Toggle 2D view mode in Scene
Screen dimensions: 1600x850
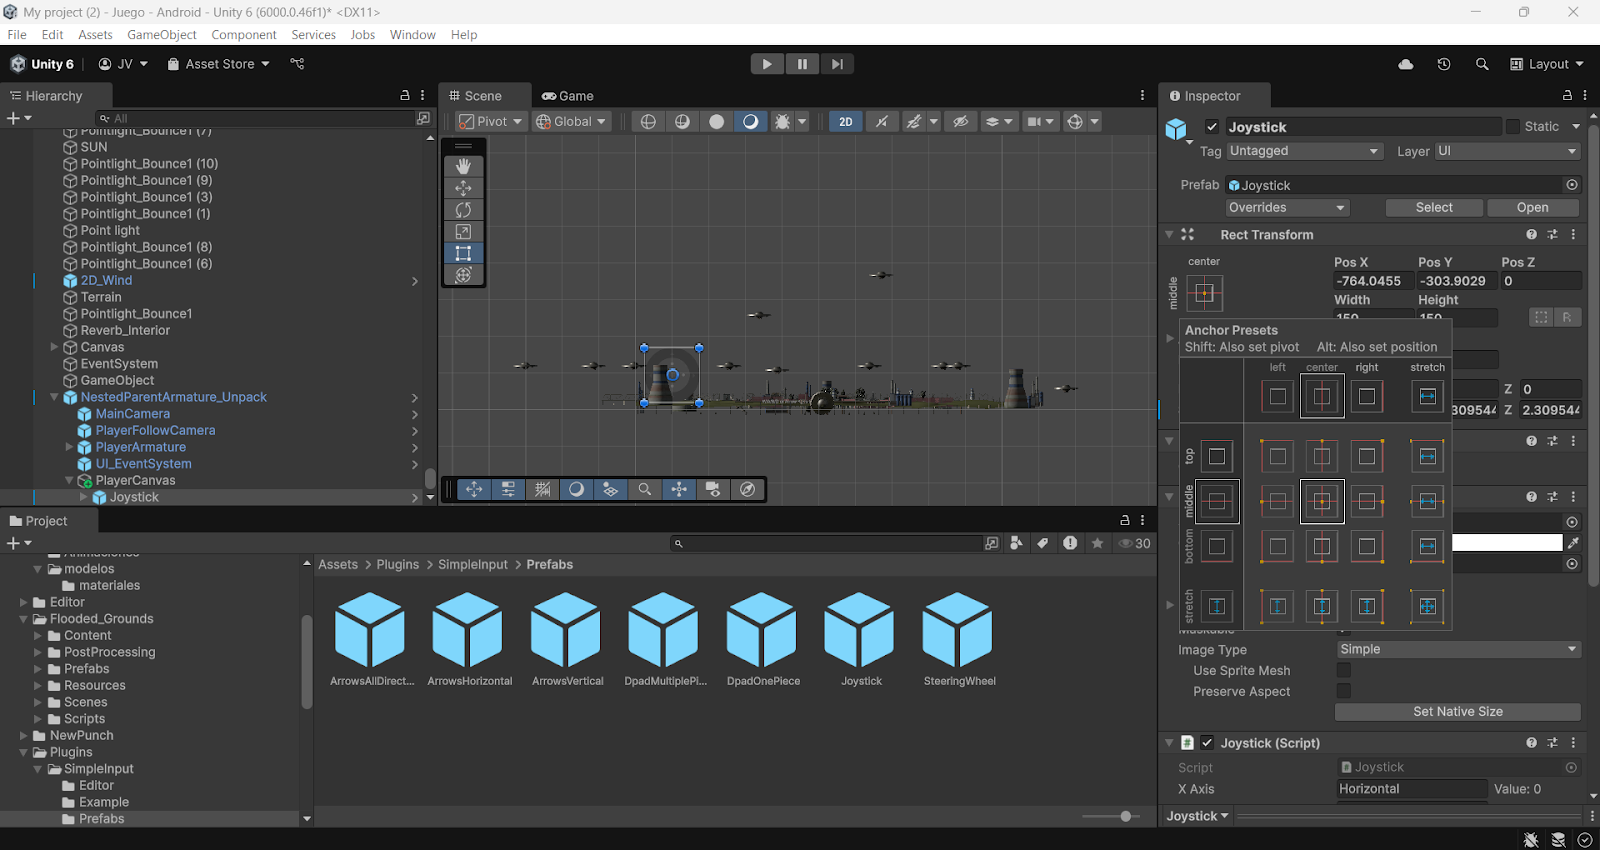(846, 122)
